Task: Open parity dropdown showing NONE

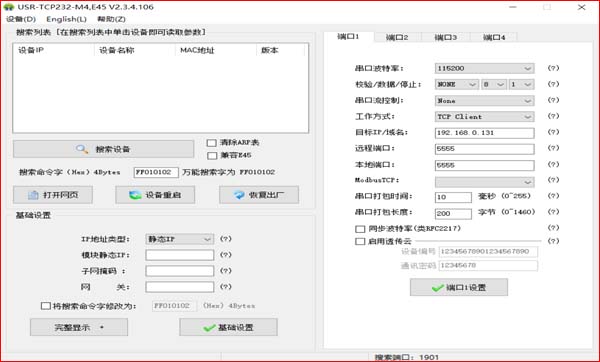Action: click(x=457, y=84)
